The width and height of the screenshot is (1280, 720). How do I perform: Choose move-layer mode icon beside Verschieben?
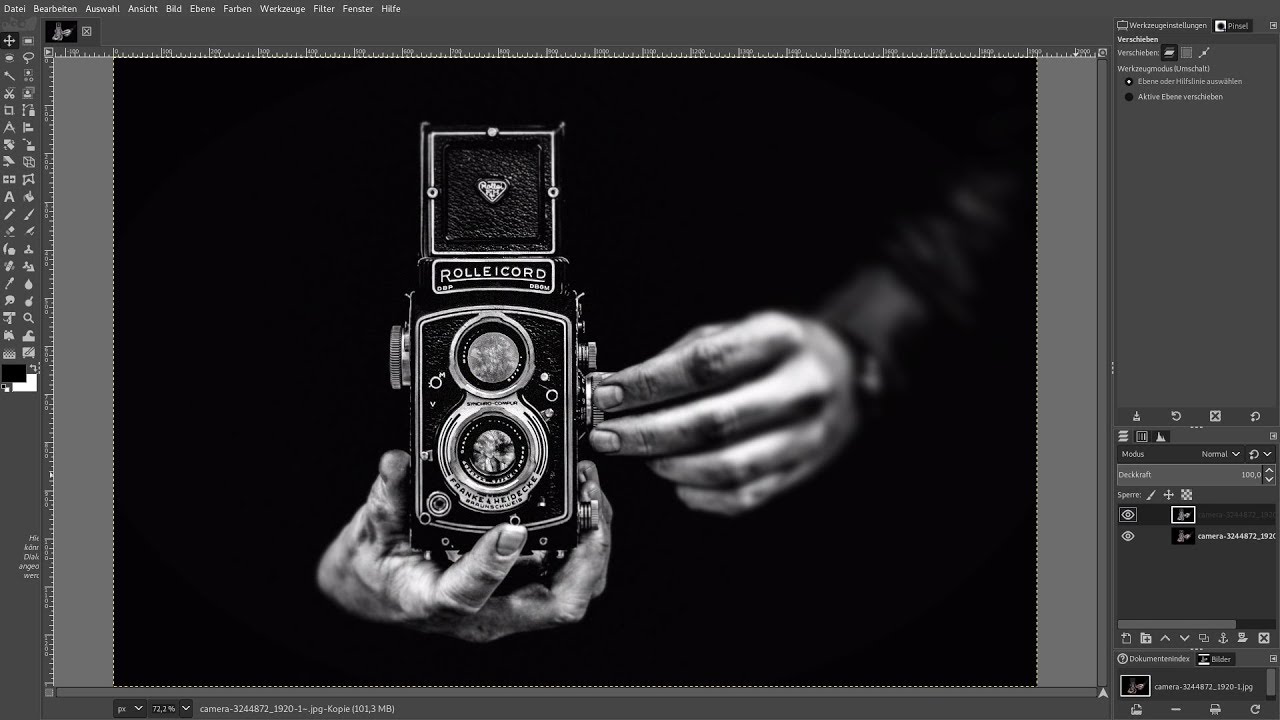click(x=1169, y=52)
